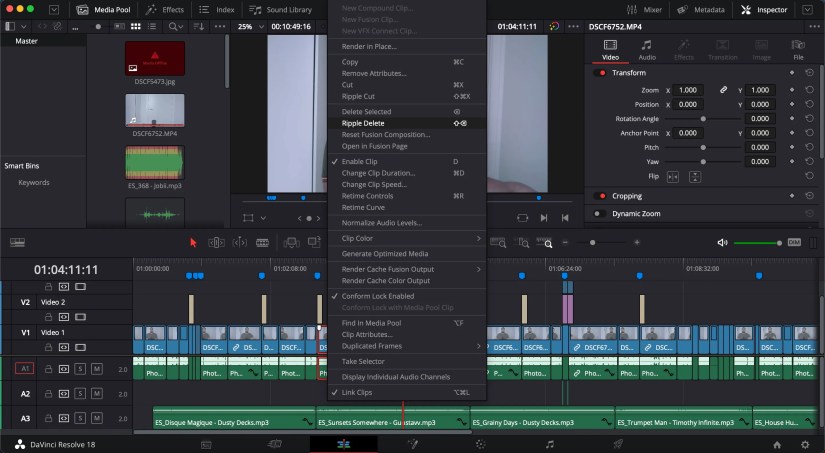Open the Edit Index panel
The height and width of the screenshot is (453, 825).
(x=217, y=9)
